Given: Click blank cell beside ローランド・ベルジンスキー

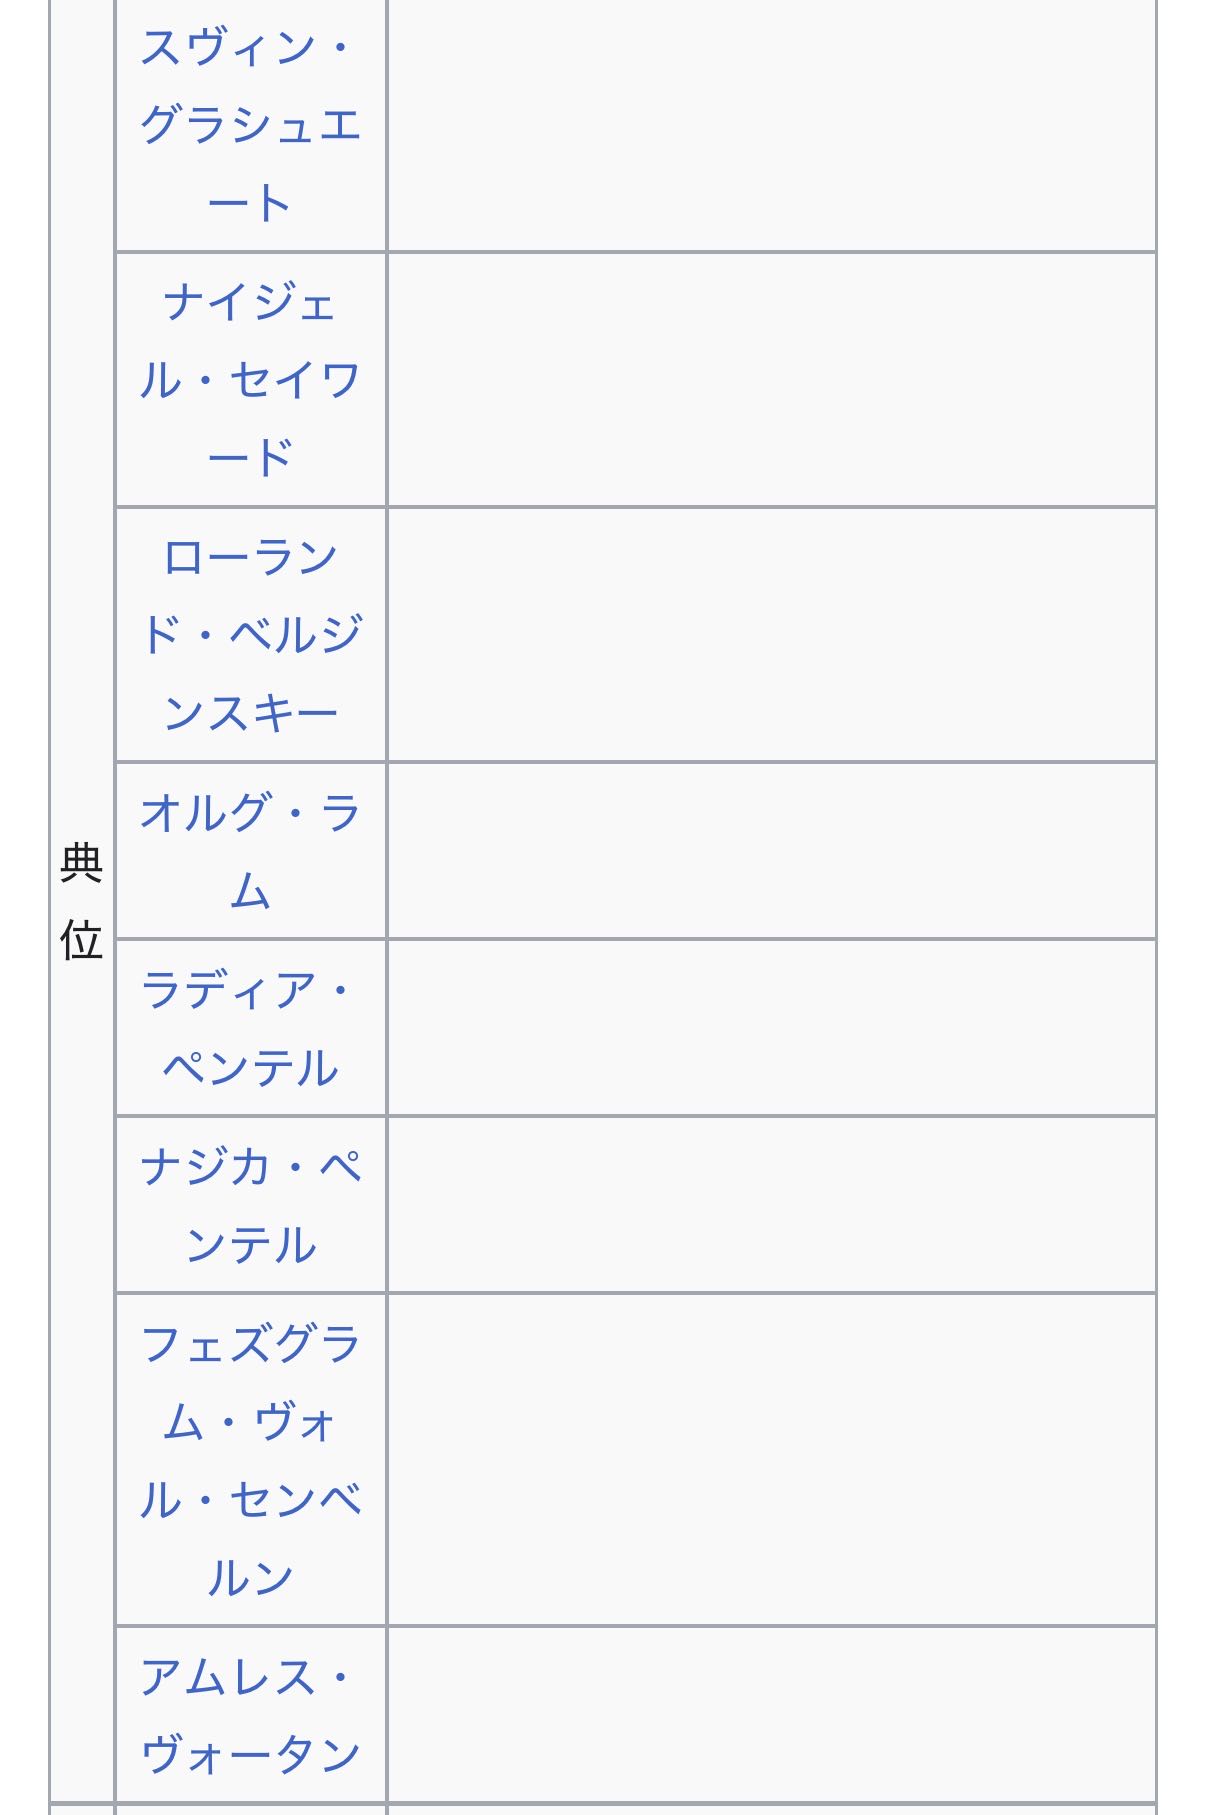Looking at the screenshot, I should 770,634.
